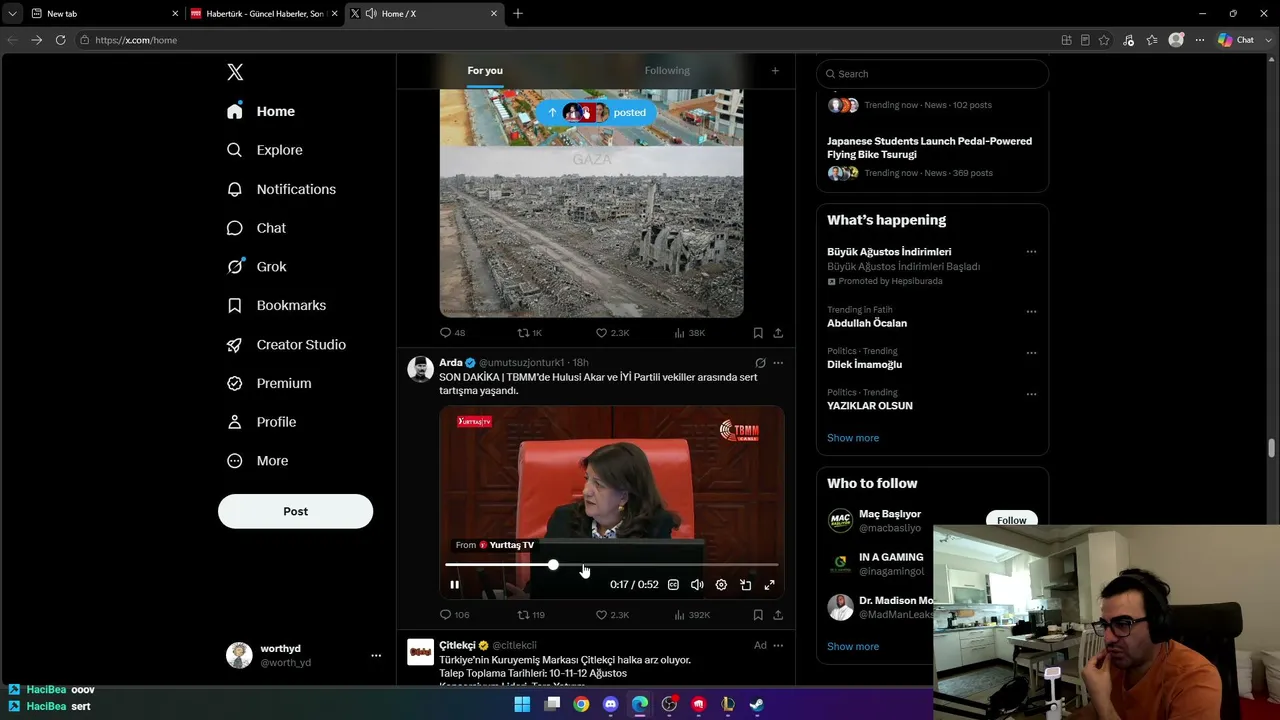Open picture-in-picture for the video
Viewport: 1280px width, 720px height.
pos(746,585)
